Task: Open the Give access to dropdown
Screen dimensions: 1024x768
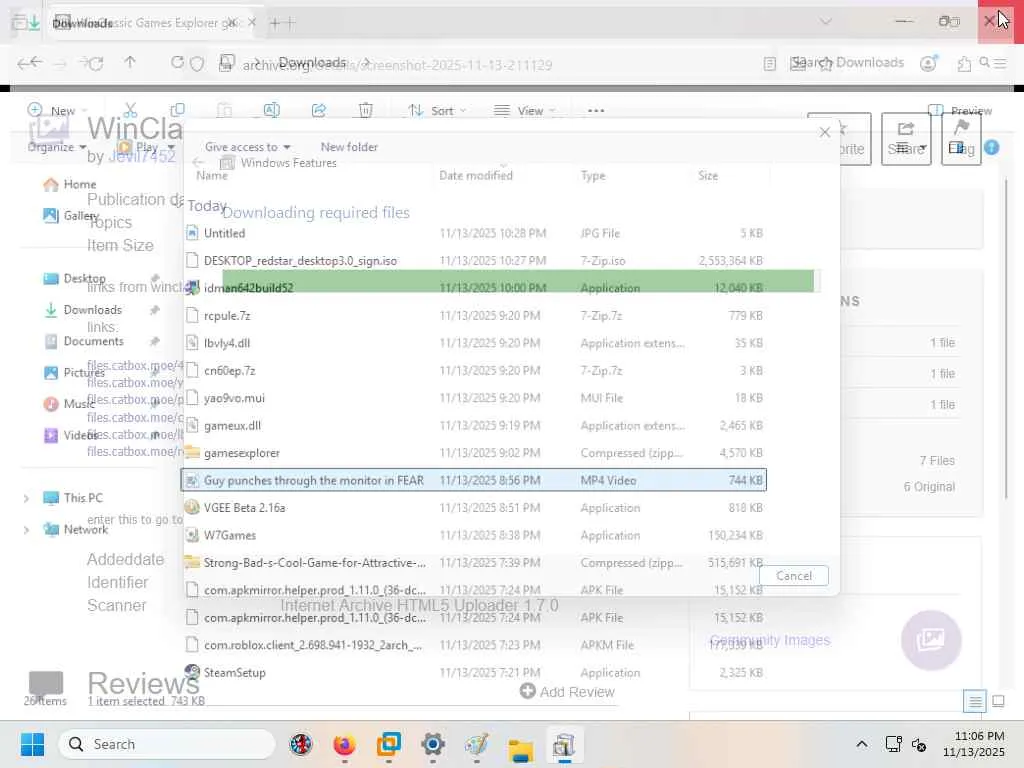Action: coord(248,147)
